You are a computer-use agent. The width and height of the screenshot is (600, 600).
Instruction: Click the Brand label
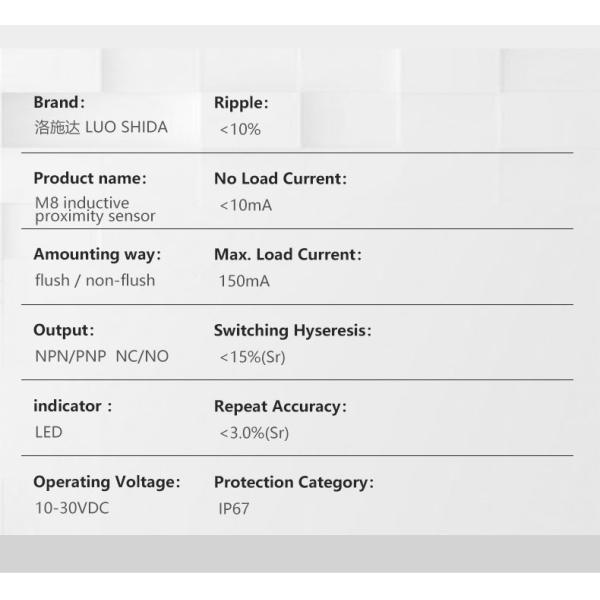pyautogui.click(x=59, y=102)
